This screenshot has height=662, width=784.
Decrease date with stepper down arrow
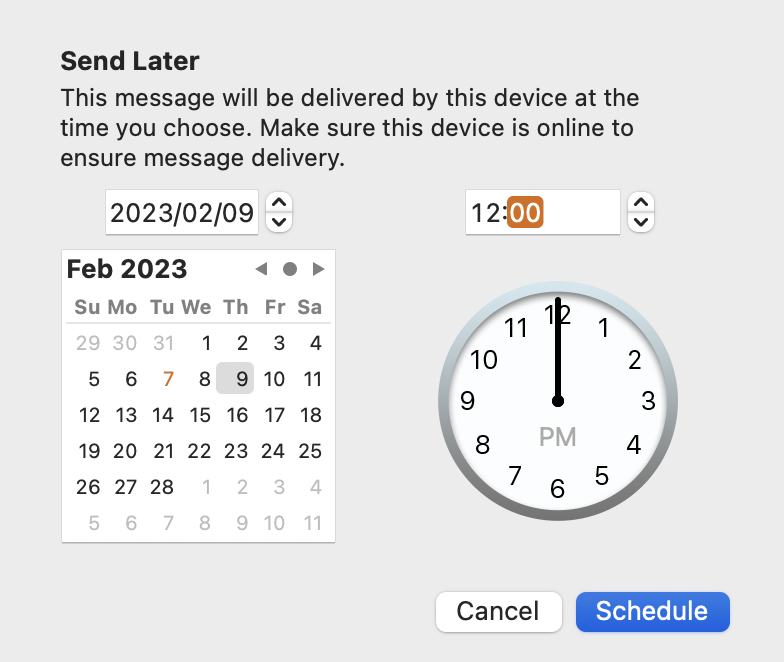point(279,222)
